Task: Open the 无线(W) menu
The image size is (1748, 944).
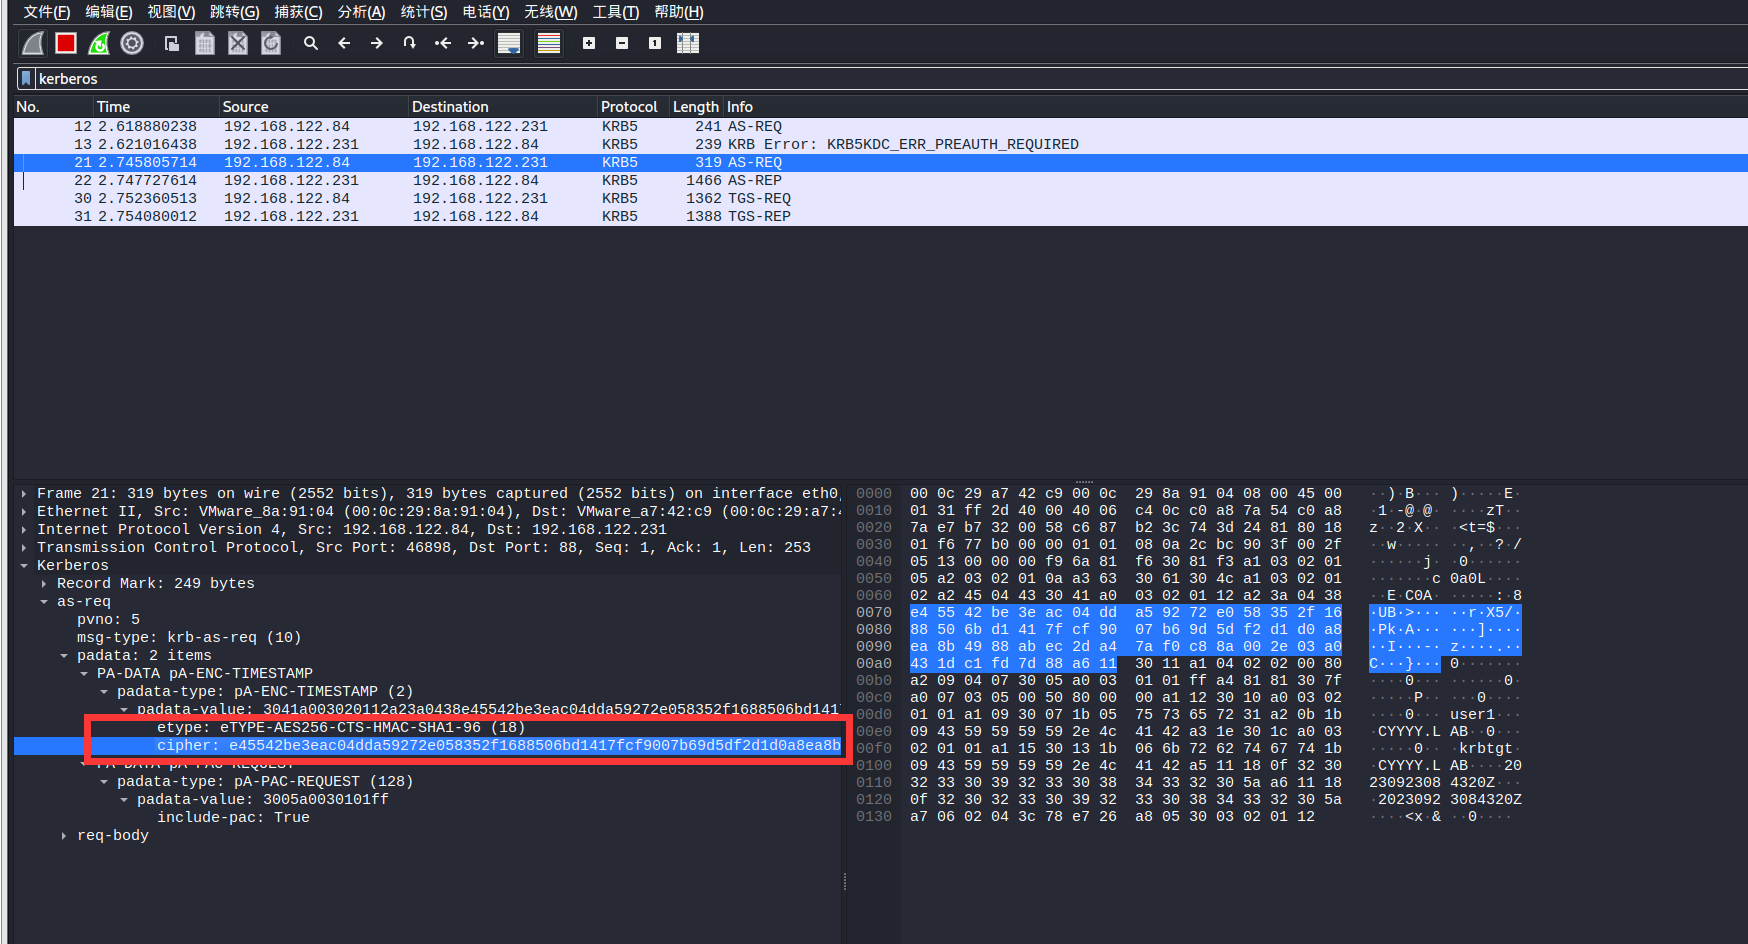Action: coord(551,12)
